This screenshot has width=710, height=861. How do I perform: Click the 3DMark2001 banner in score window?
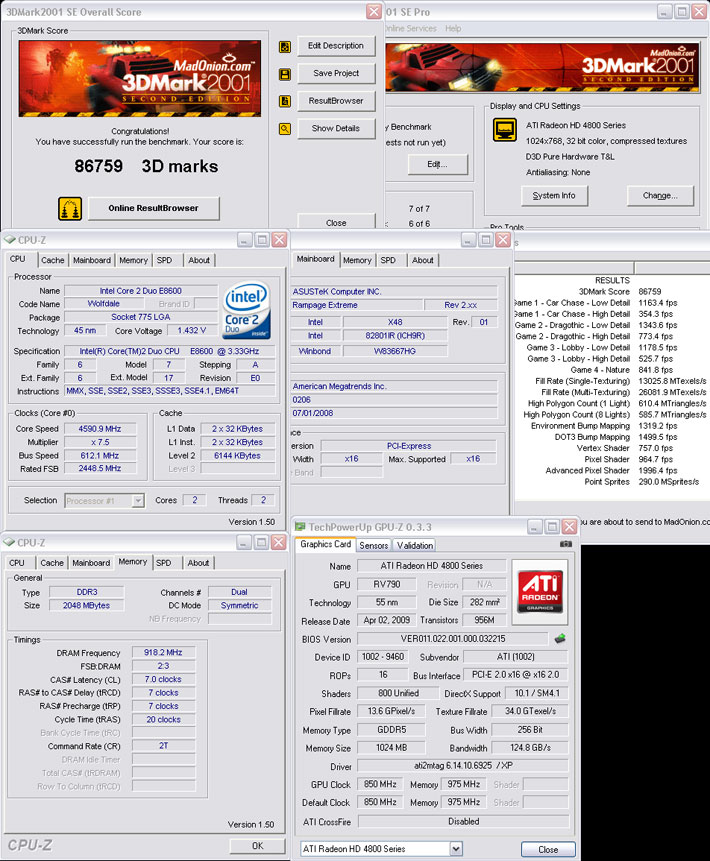[x=140, y=79]
